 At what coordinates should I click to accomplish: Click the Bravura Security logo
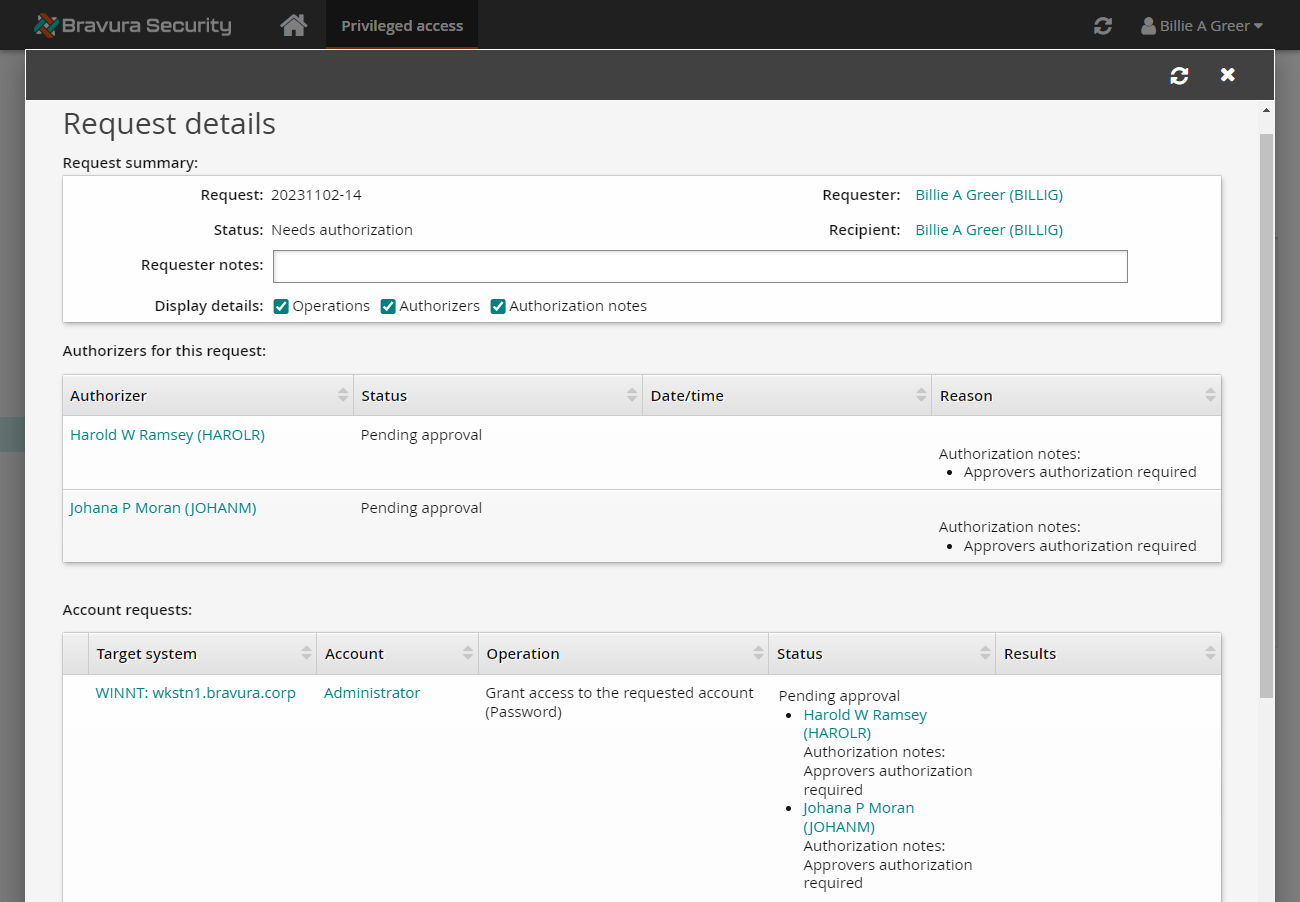[x=132, y=25]
